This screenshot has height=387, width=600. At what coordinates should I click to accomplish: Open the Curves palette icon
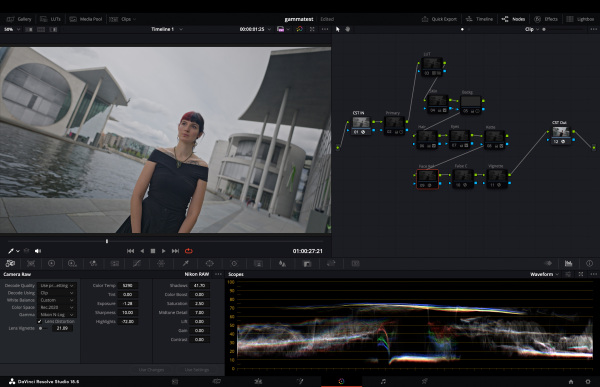(x=137, y=263)
